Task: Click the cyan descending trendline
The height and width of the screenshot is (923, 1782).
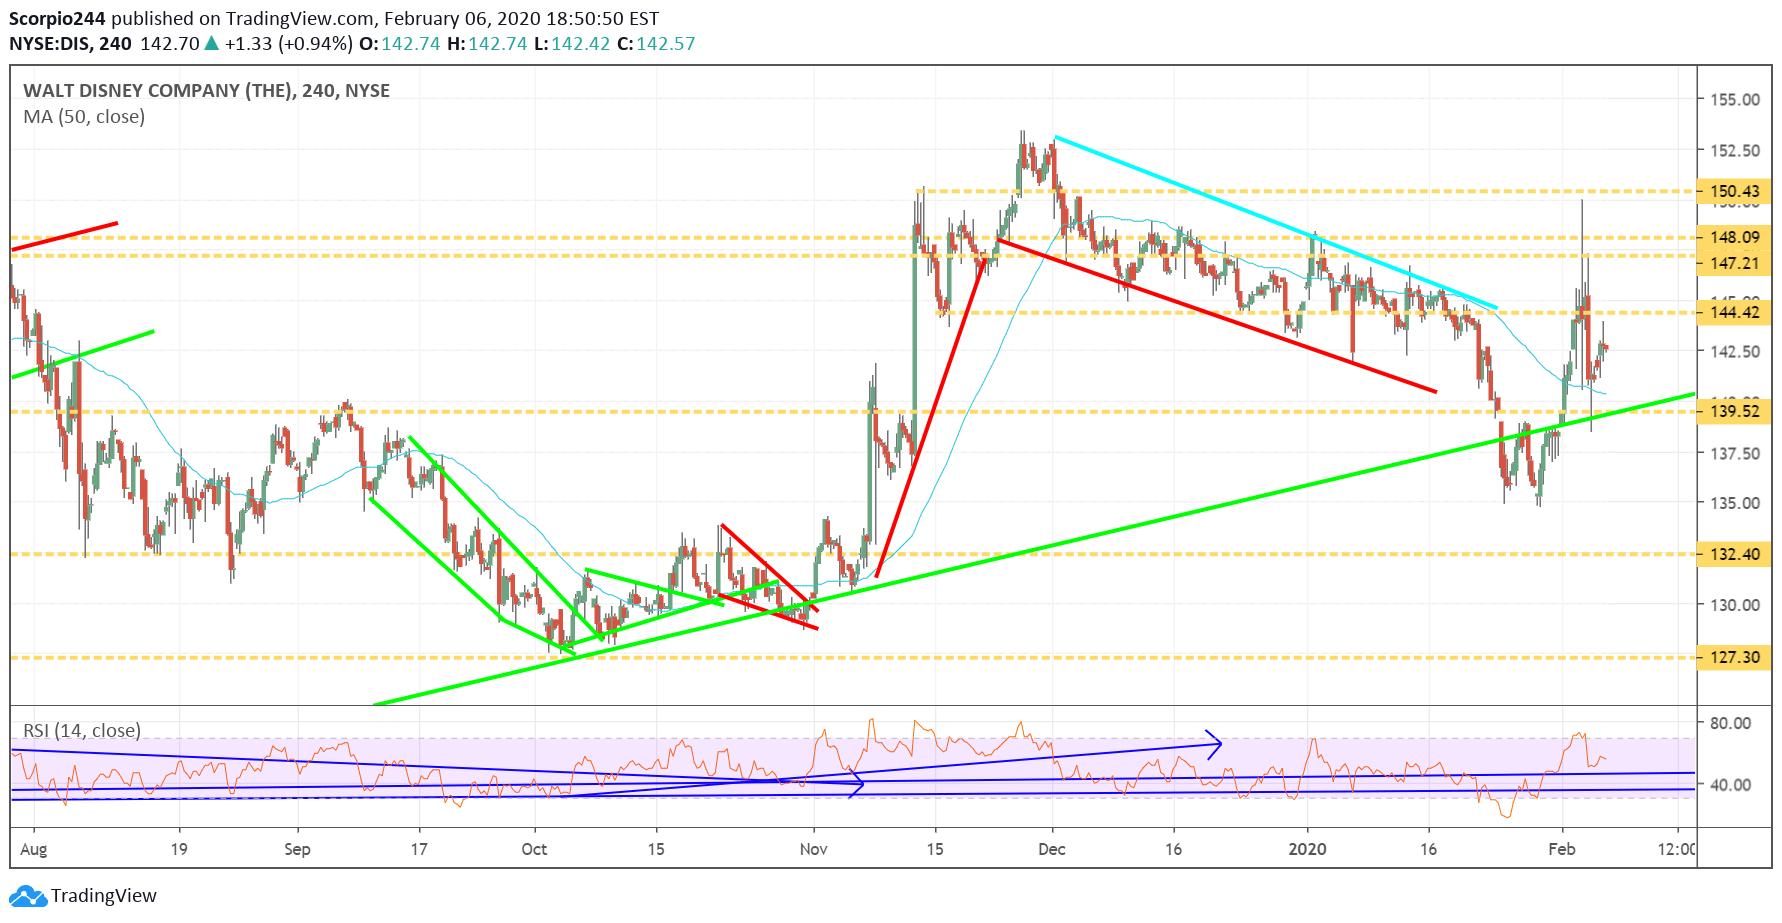Action: (1276, 222)
